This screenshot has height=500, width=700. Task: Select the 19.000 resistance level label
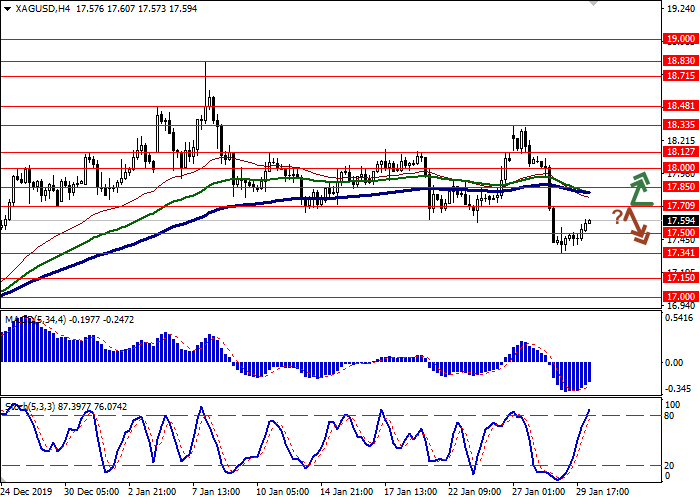679,40
